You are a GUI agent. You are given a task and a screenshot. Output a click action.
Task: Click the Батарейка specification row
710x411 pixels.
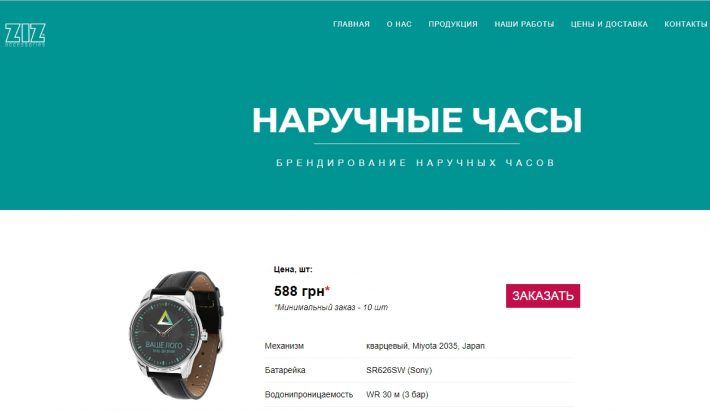tap(419, 370)
